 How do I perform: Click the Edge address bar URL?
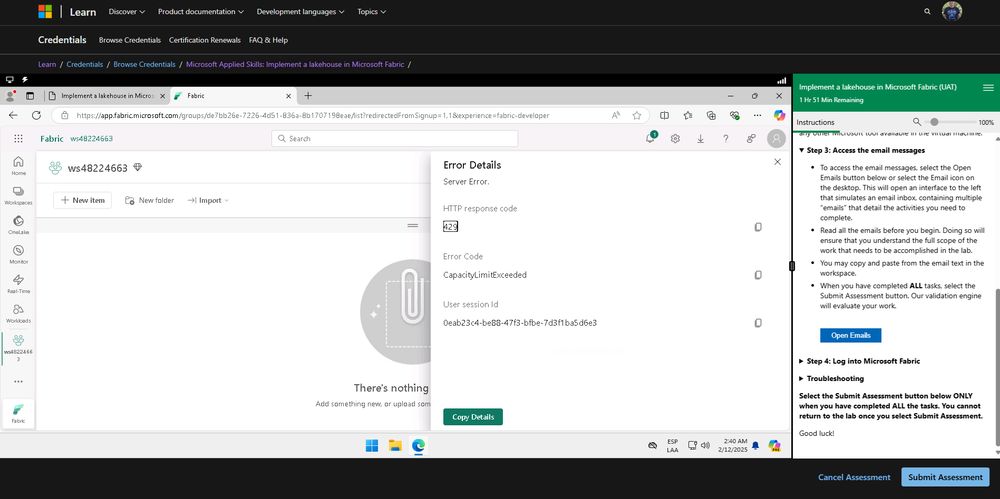[x=312, y=115]
